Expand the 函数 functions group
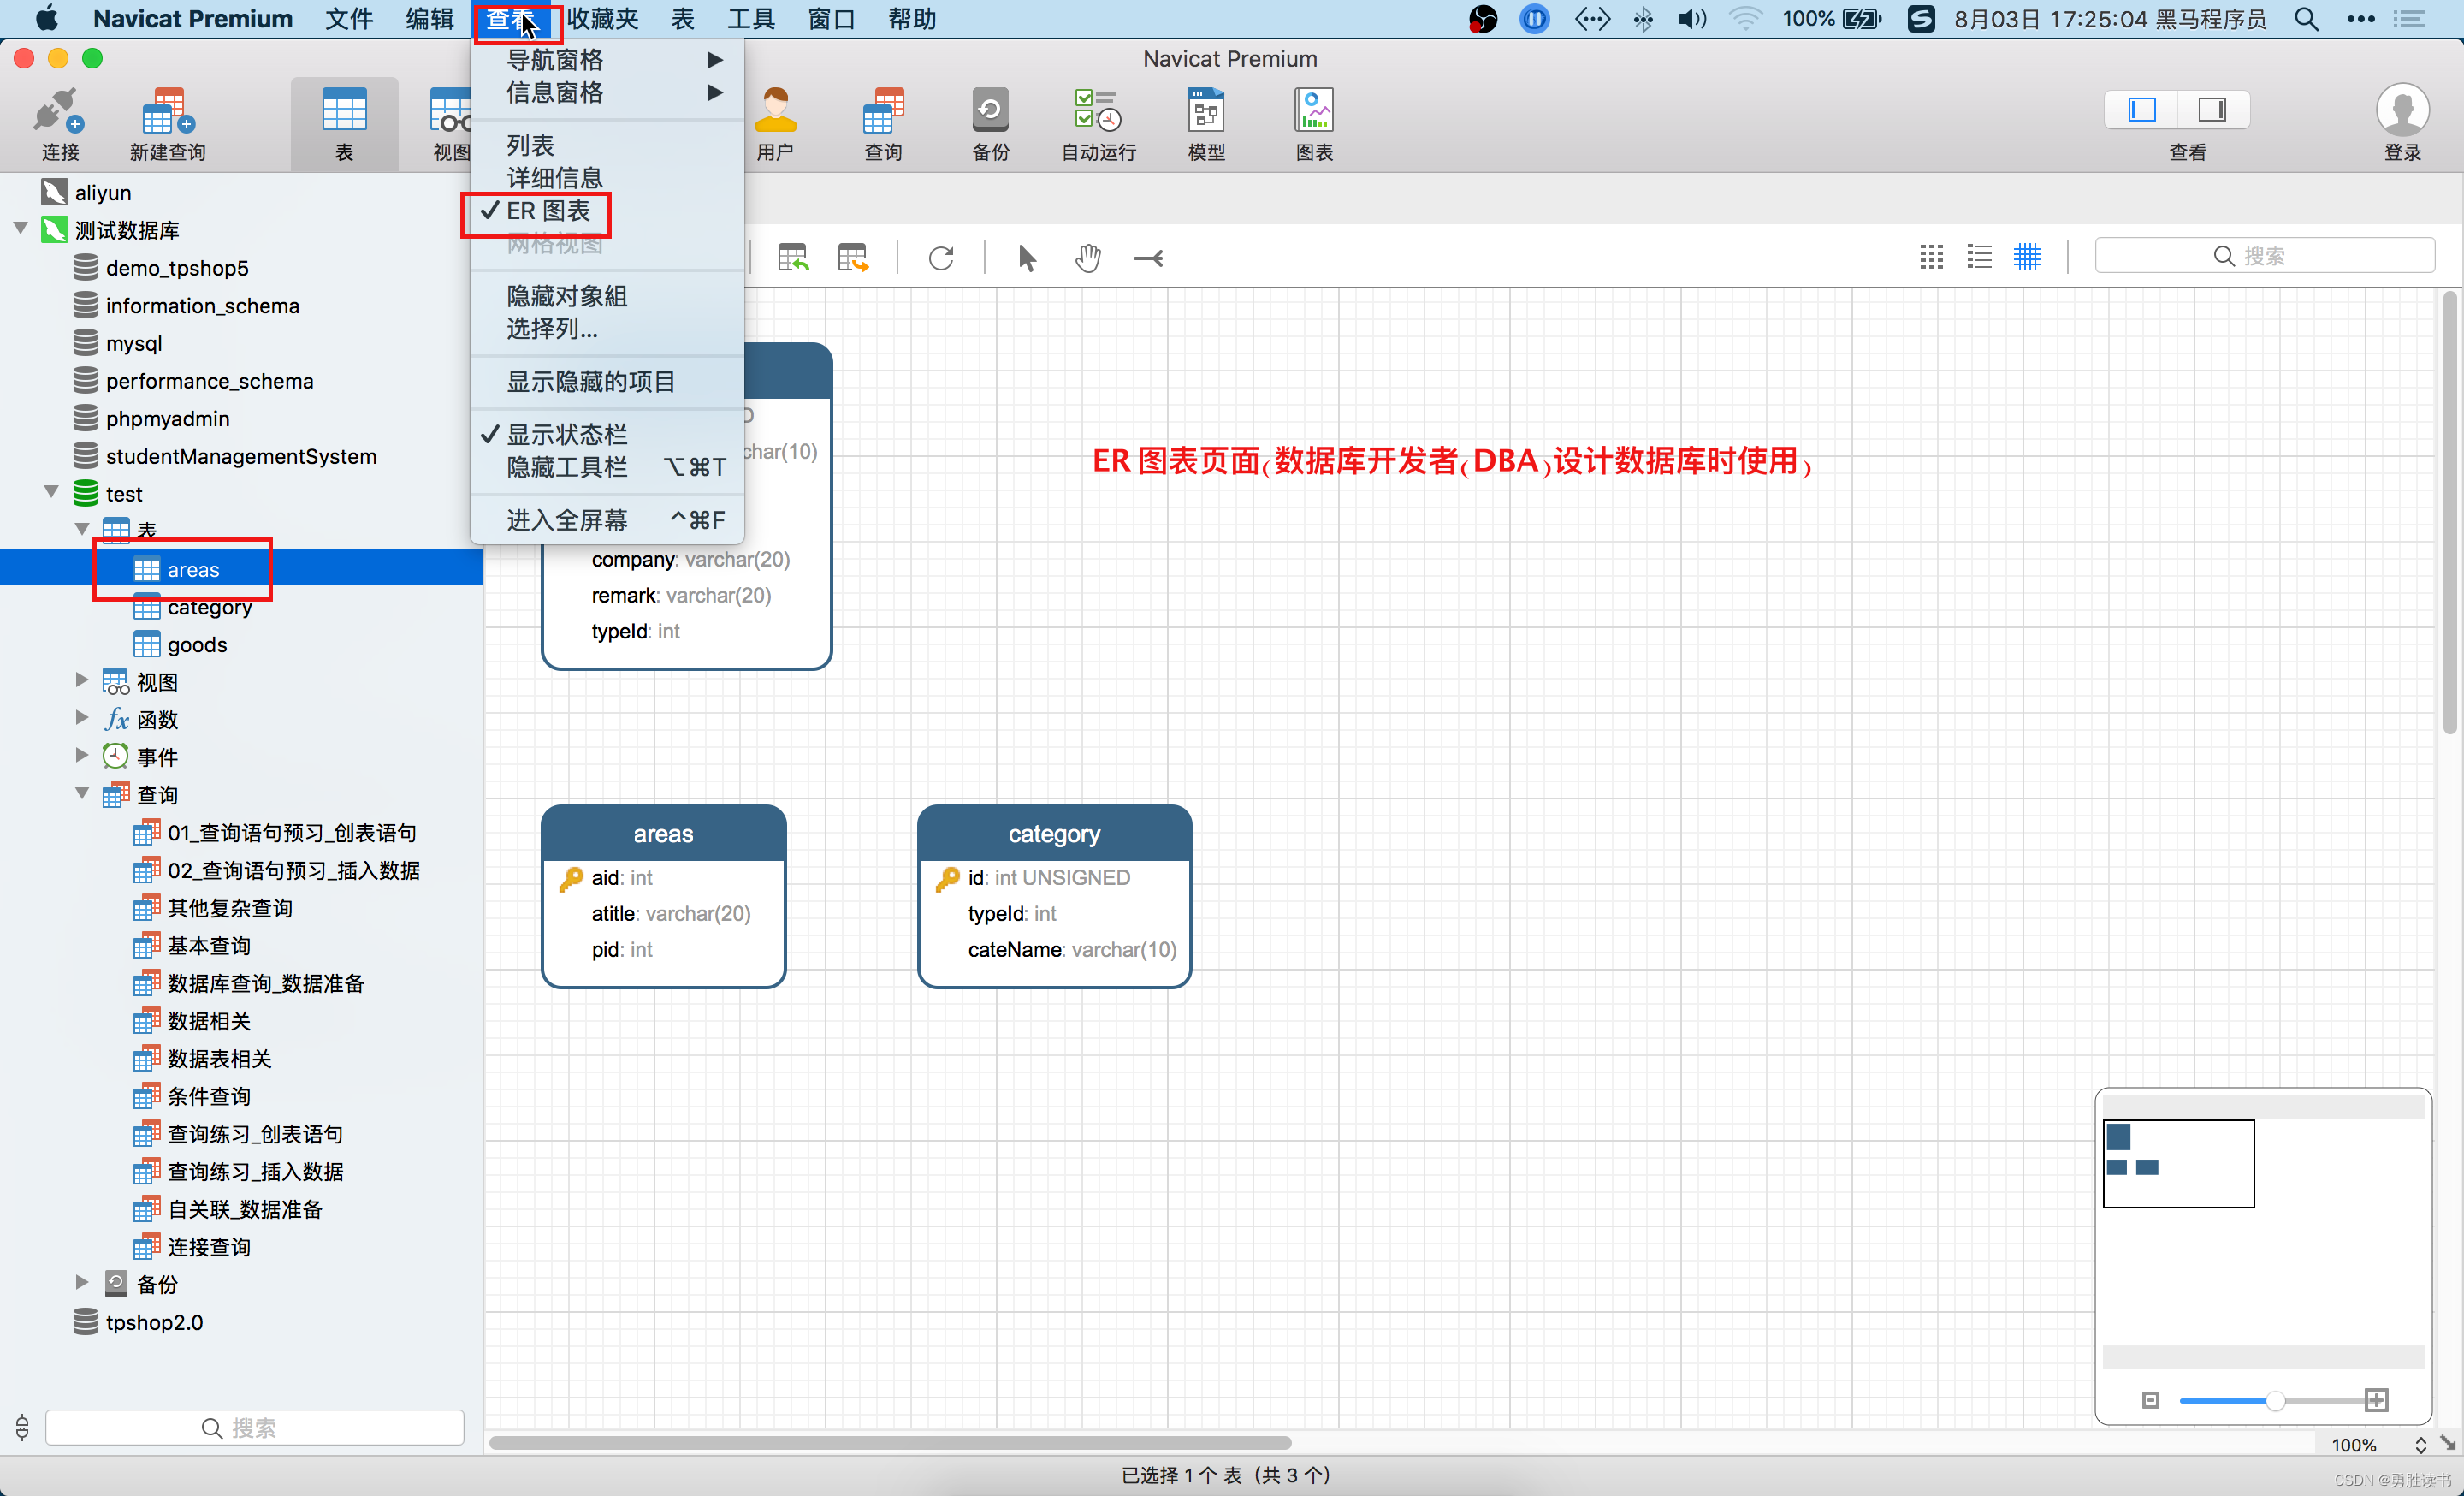This screenshot has height=1496, width=2464. click(x=83, y=719)
